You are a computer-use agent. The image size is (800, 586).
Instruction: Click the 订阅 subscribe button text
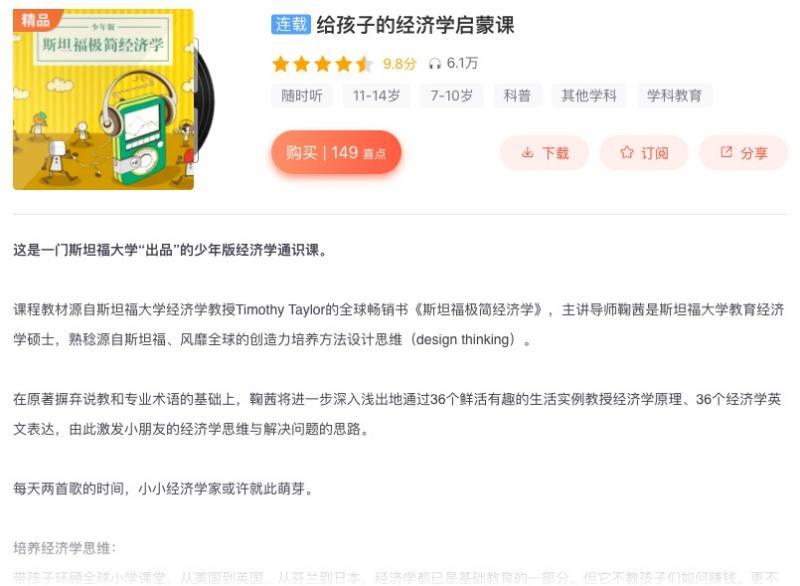(x=655, y=153)
